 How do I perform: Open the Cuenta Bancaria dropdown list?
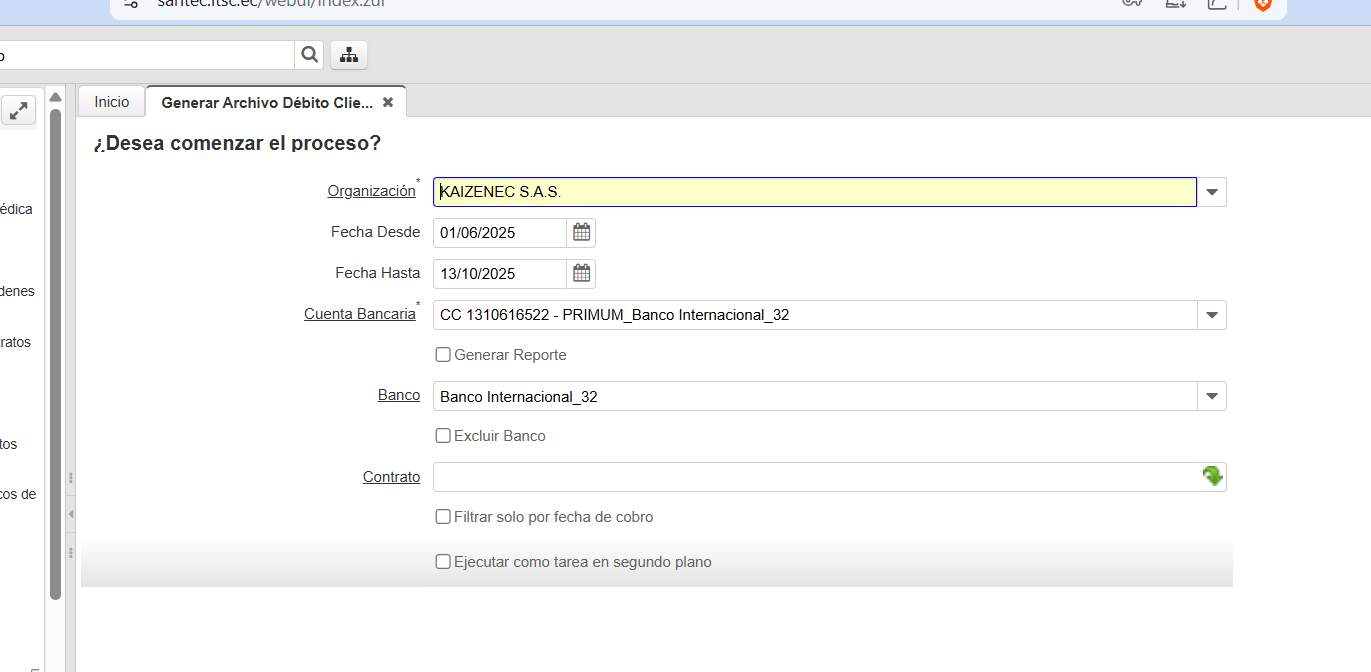click(x=1212, y=315)
